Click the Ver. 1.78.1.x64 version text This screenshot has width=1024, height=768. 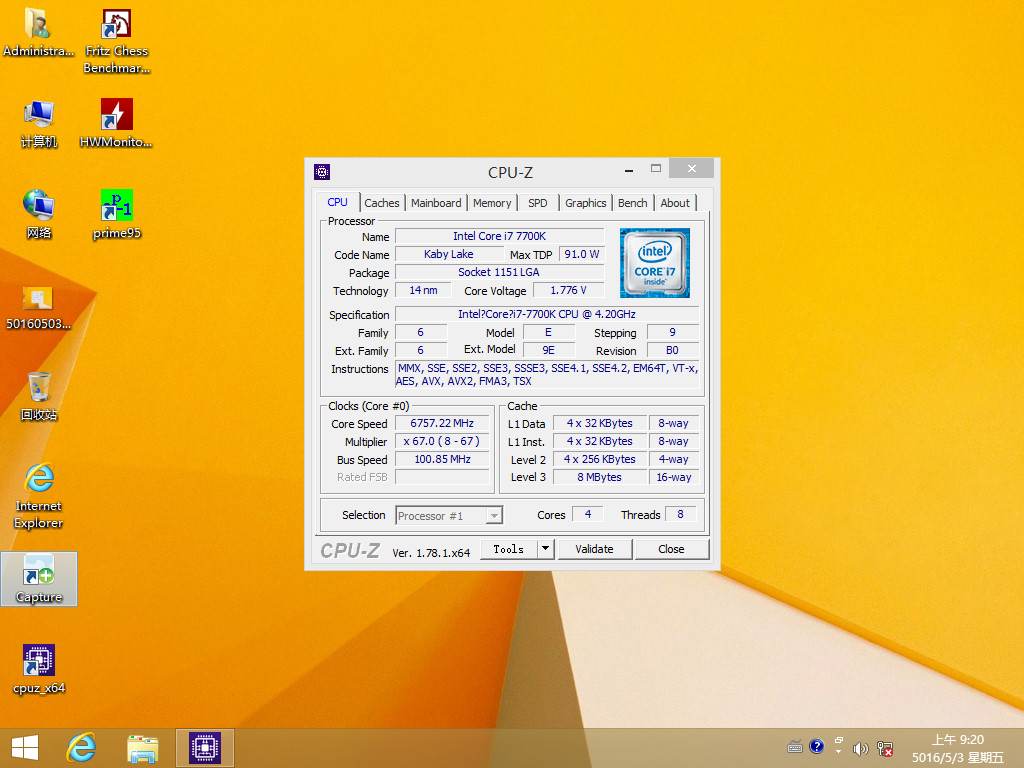tap(431, 553)
